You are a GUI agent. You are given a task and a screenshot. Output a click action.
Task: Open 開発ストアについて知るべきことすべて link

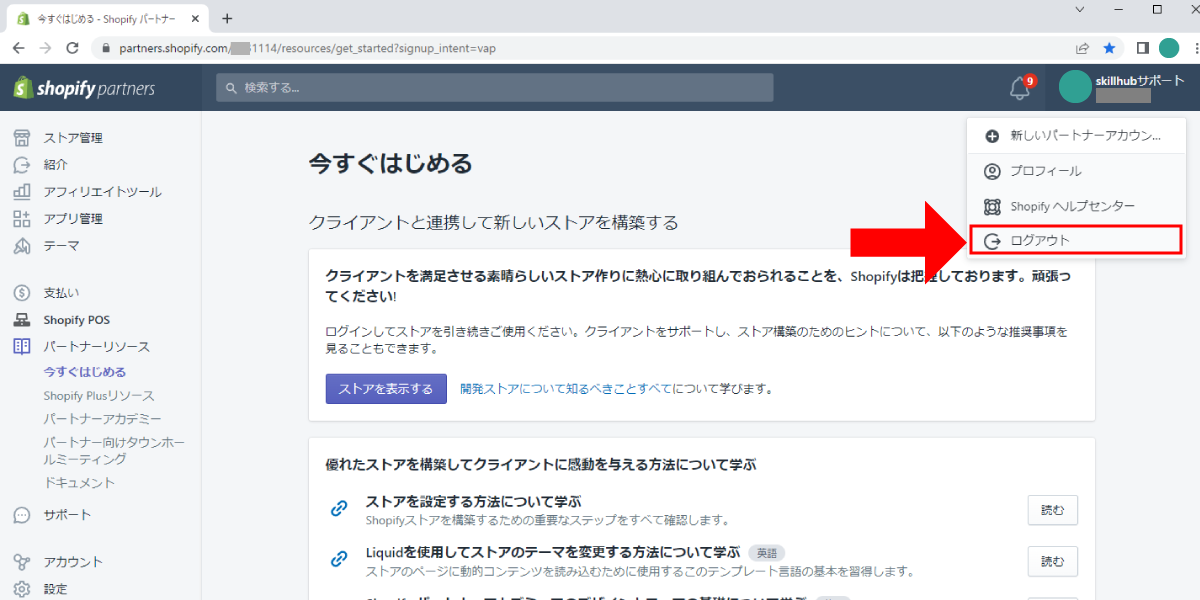(x=566, y=389)
